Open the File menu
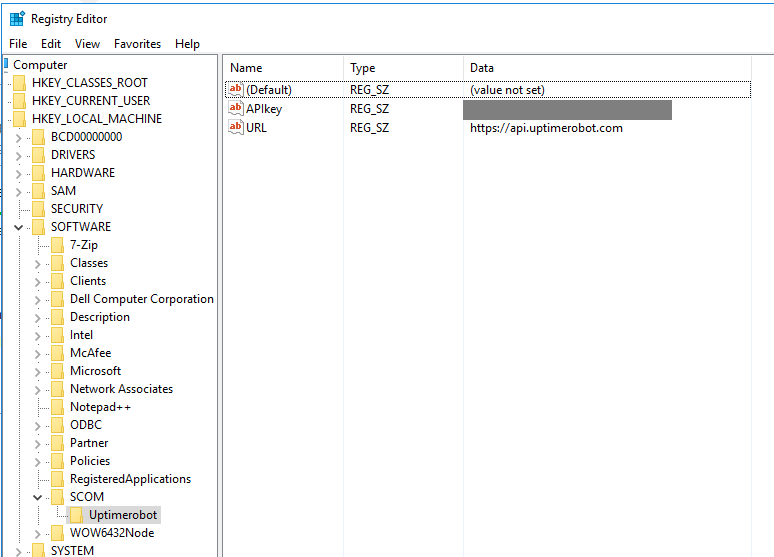 click(x=18, y=44)
